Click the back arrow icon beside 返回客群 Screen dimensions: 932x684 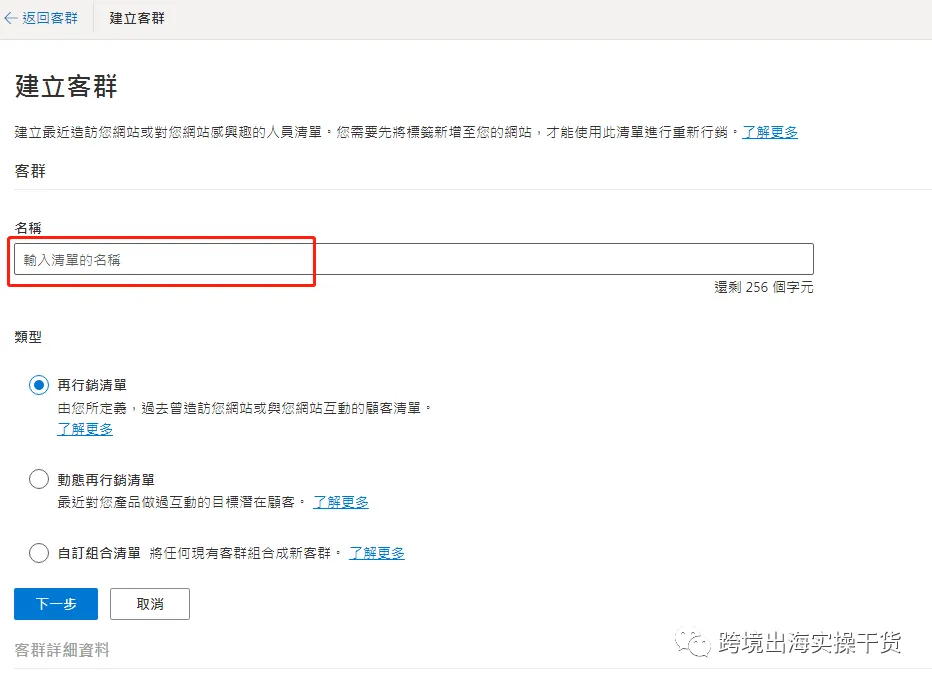10,18
